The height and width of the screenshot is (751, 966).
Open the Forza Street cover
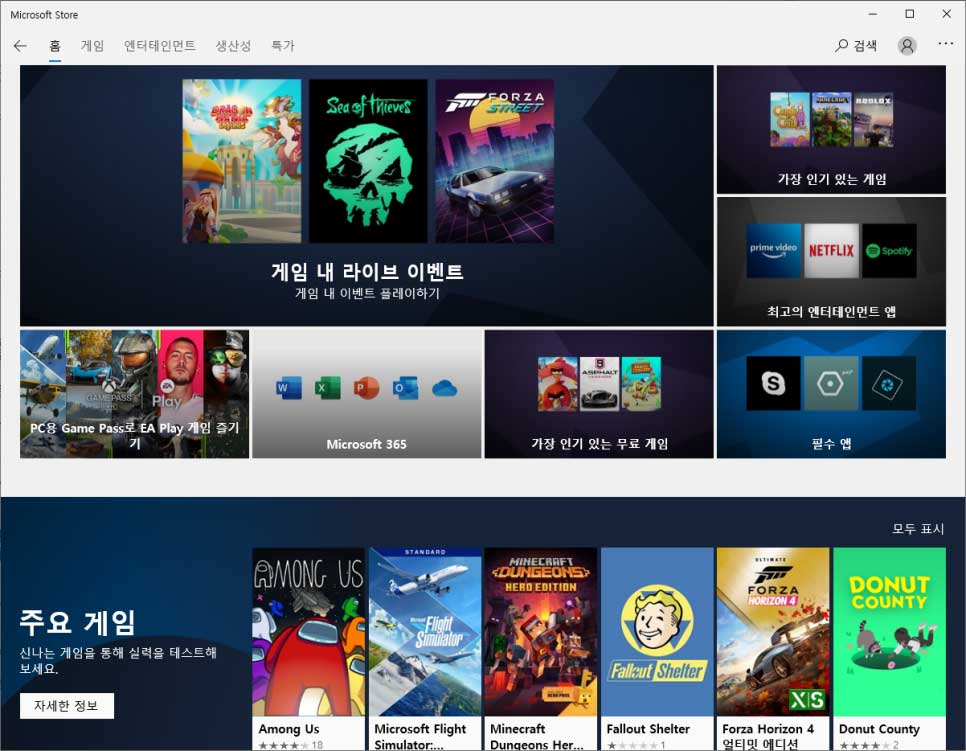point(494,161)
